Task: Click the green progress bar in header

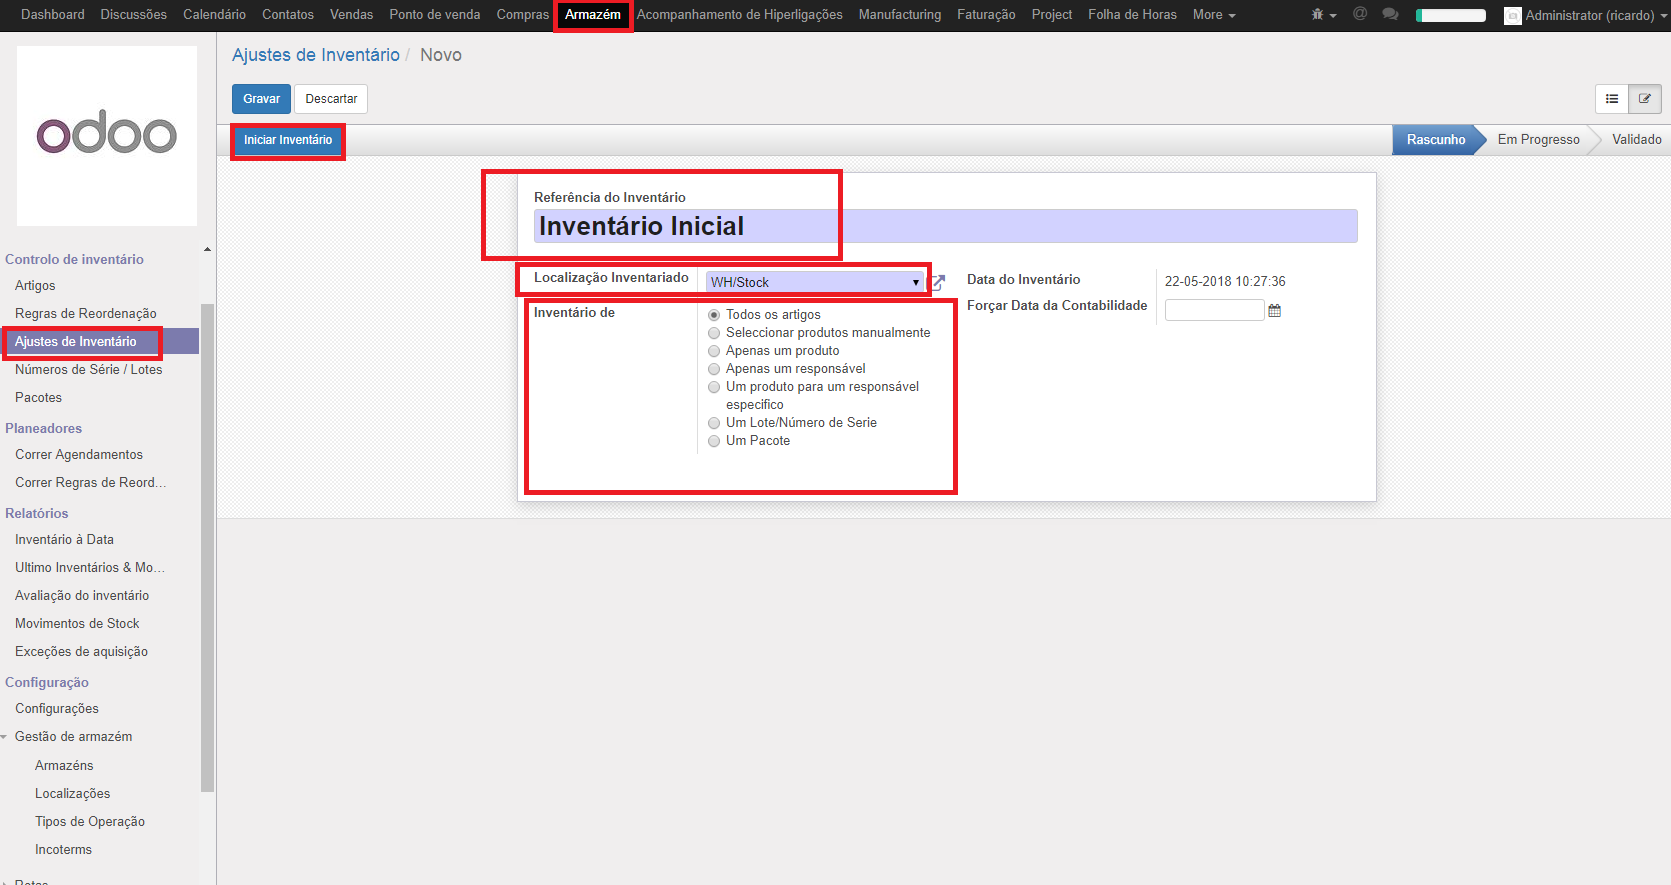Action: (1450, 15)
